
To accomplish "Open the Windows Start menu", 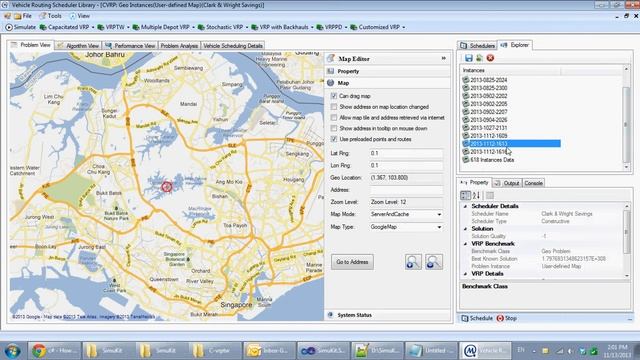I will [13, 351].
